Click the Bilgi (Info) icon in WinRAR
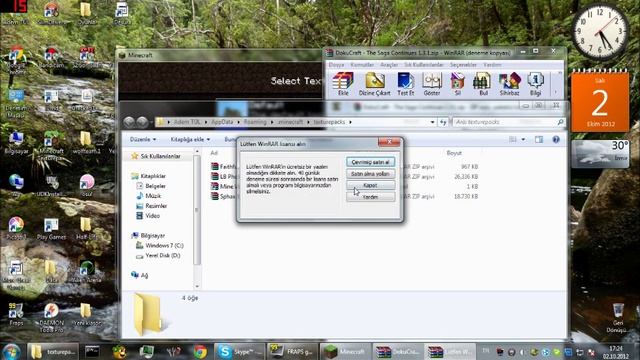 tap(535, 84)
